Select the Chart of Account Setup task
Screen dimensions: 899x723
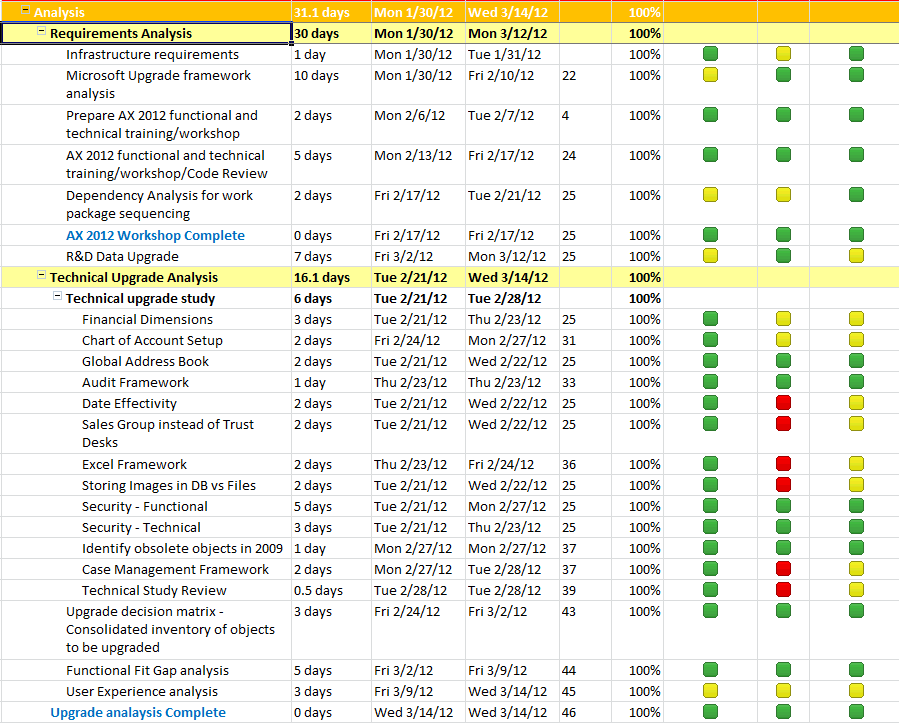152,341
